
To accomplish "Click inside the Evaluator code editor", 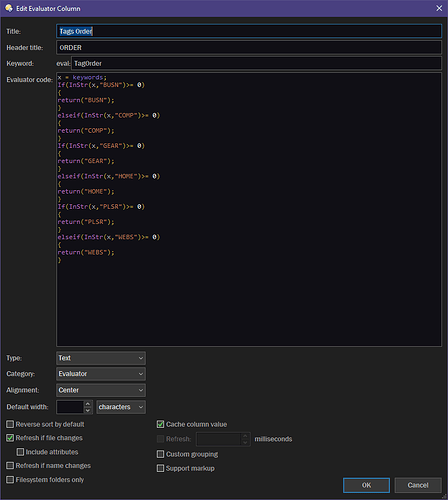I will click(x=249, y=210).
